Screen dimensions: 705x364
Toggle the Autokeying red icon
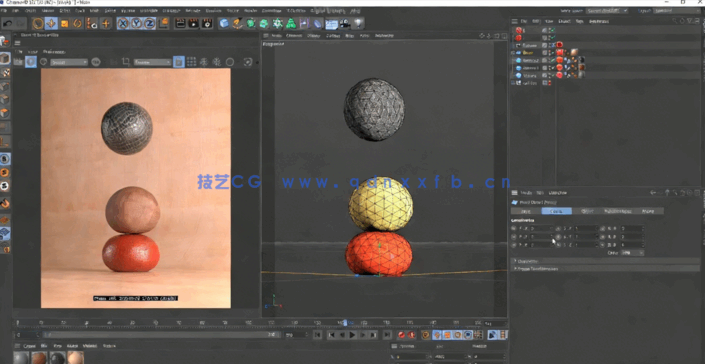411,335
